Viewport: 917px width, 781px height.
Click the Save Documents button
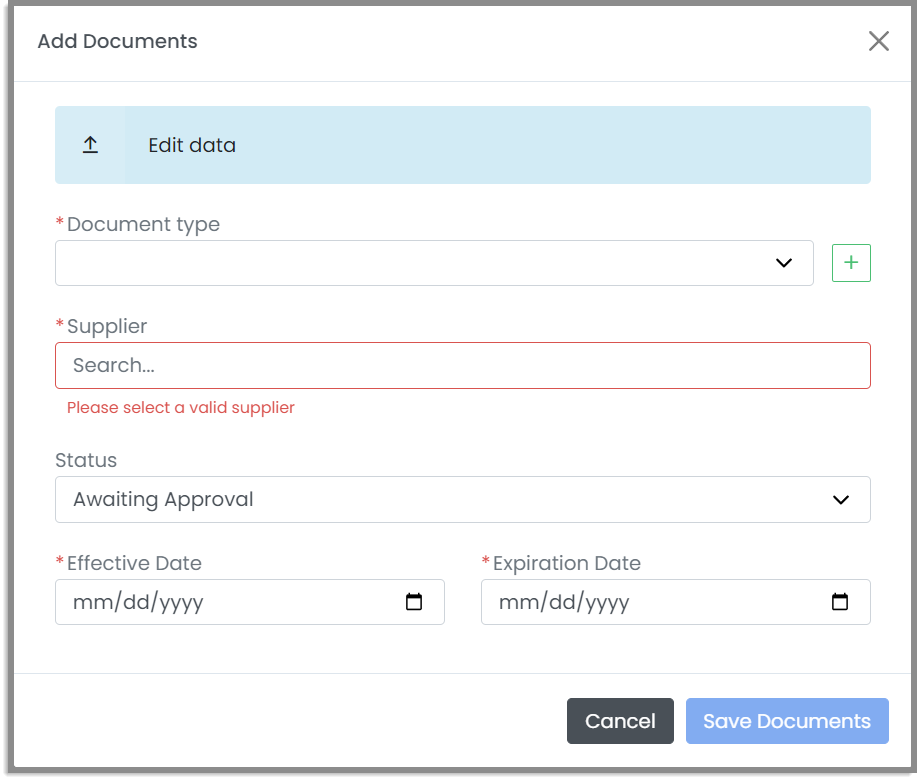click(x=787, y=720)
